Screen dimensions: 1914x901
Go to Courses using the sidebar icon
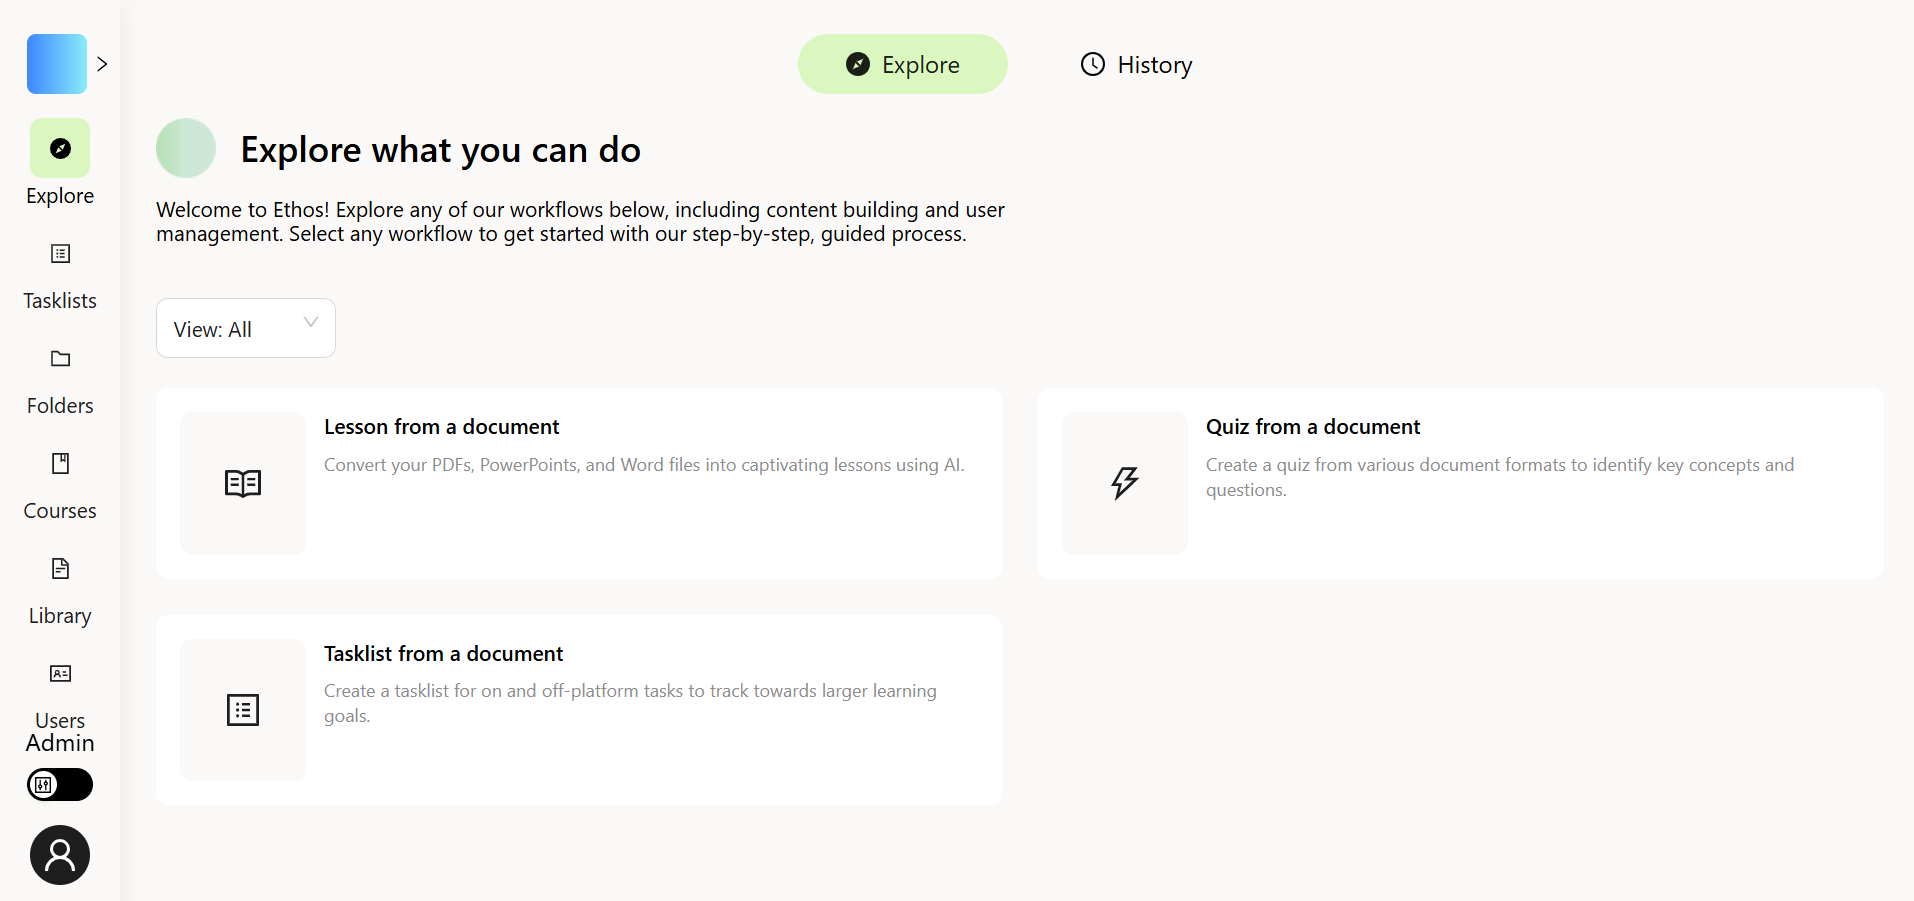60,464
